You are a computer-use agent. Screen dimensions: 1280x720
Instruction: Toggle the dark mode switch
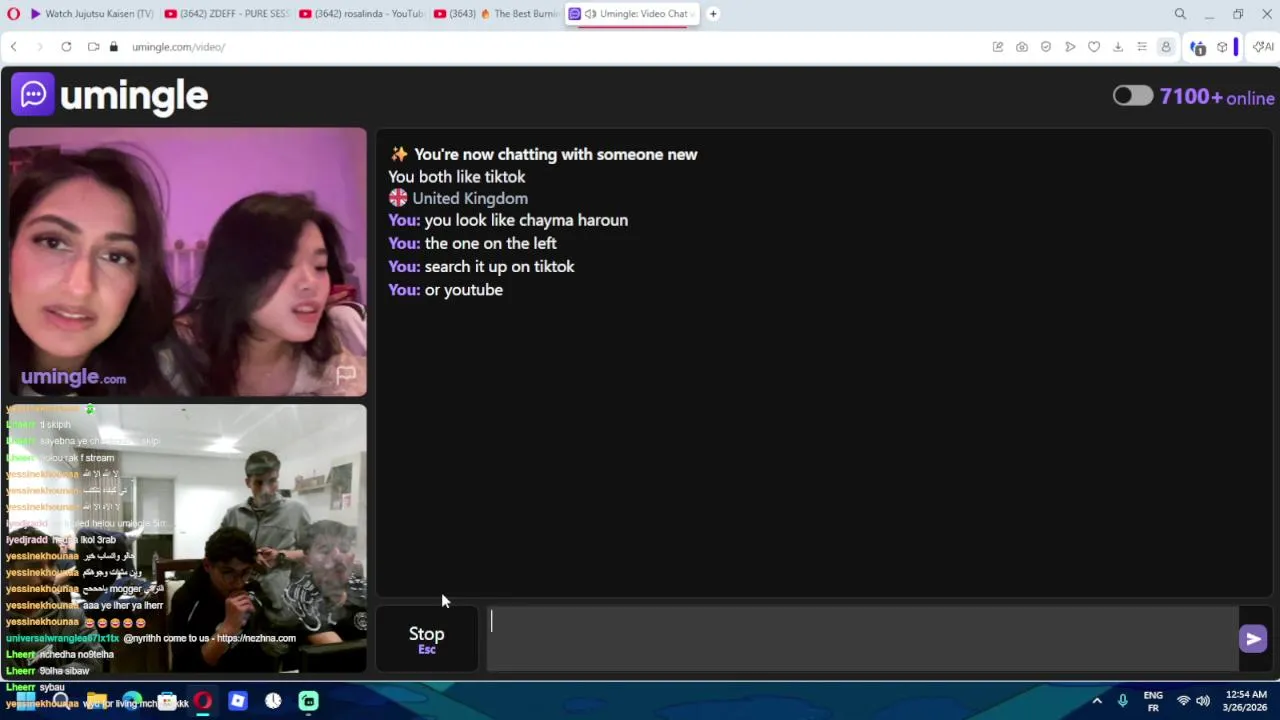pos(1133,96)
